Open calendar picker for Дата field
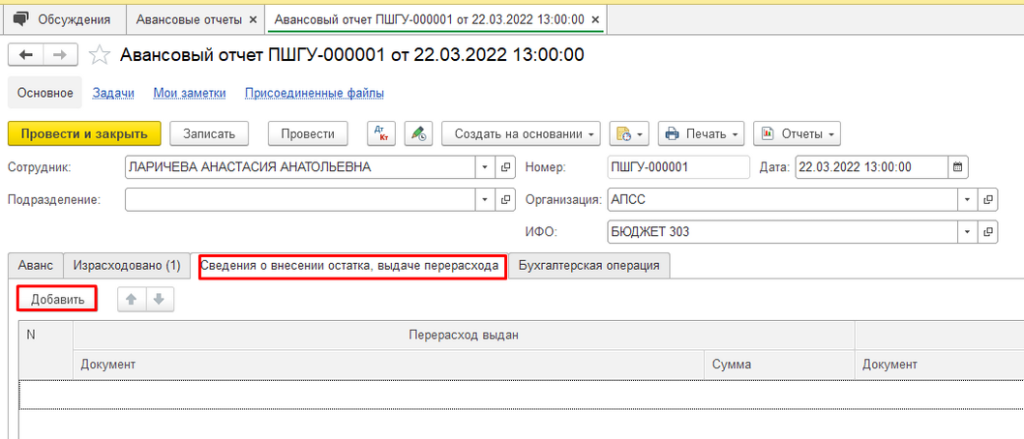Image resolution: width=1024 pixels, height=439 pixels. [x=957, y=167]
